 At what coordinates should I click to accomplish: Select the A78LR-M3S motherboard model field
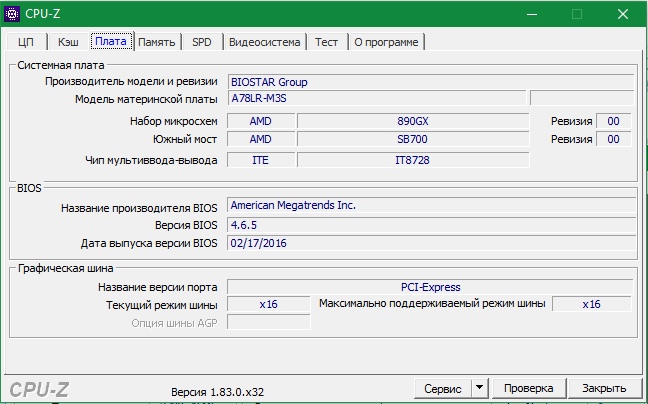click(376, 99)
